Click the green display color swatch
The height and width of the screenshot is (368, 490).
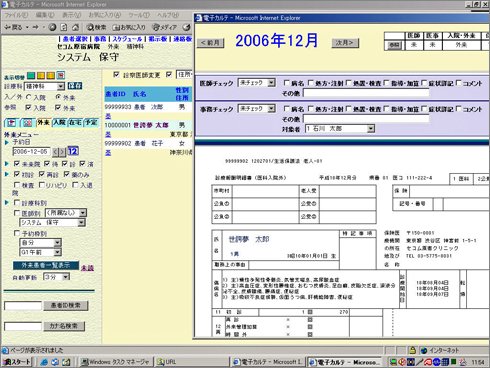pos(31,75)
